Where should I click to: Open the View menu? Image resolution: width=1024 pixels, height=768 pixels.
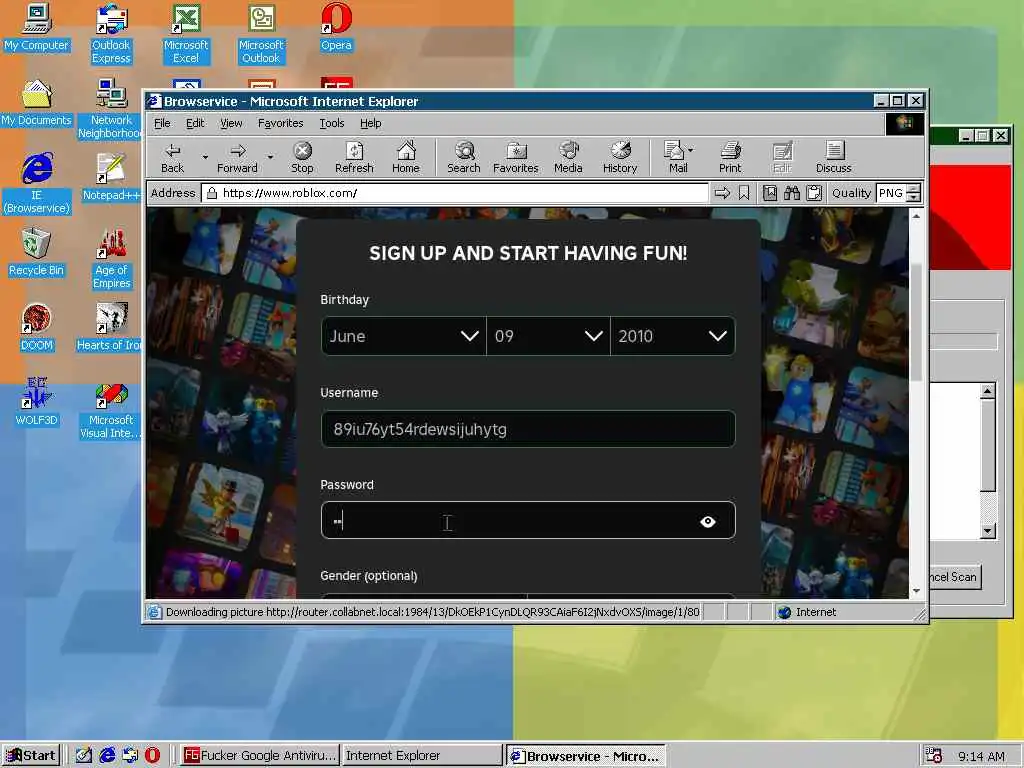(231, 123)
